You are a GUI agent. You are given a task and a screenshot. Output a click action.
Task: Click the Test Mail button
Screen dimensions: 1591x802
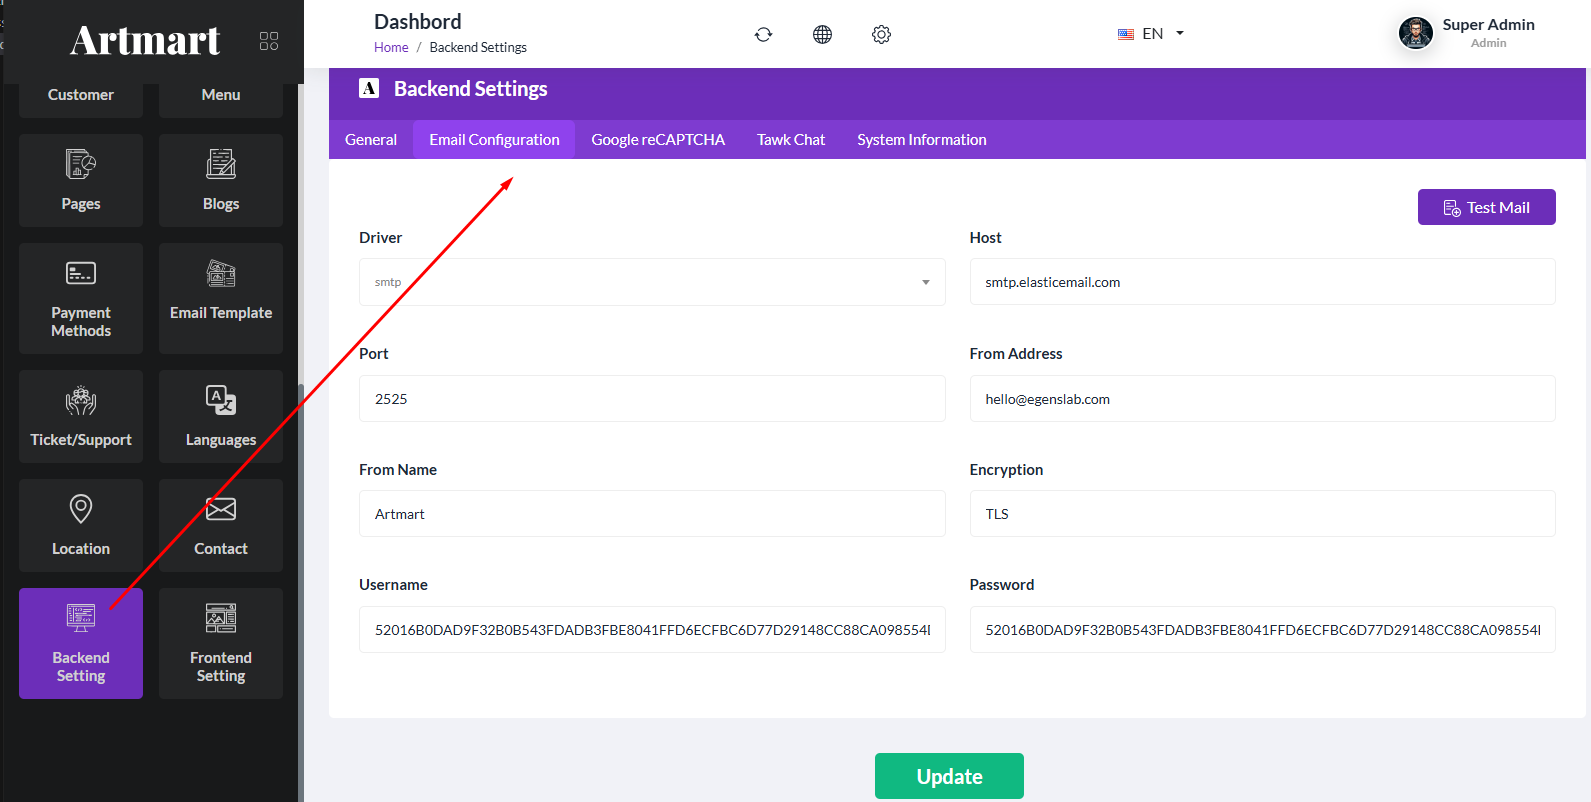1486,207
